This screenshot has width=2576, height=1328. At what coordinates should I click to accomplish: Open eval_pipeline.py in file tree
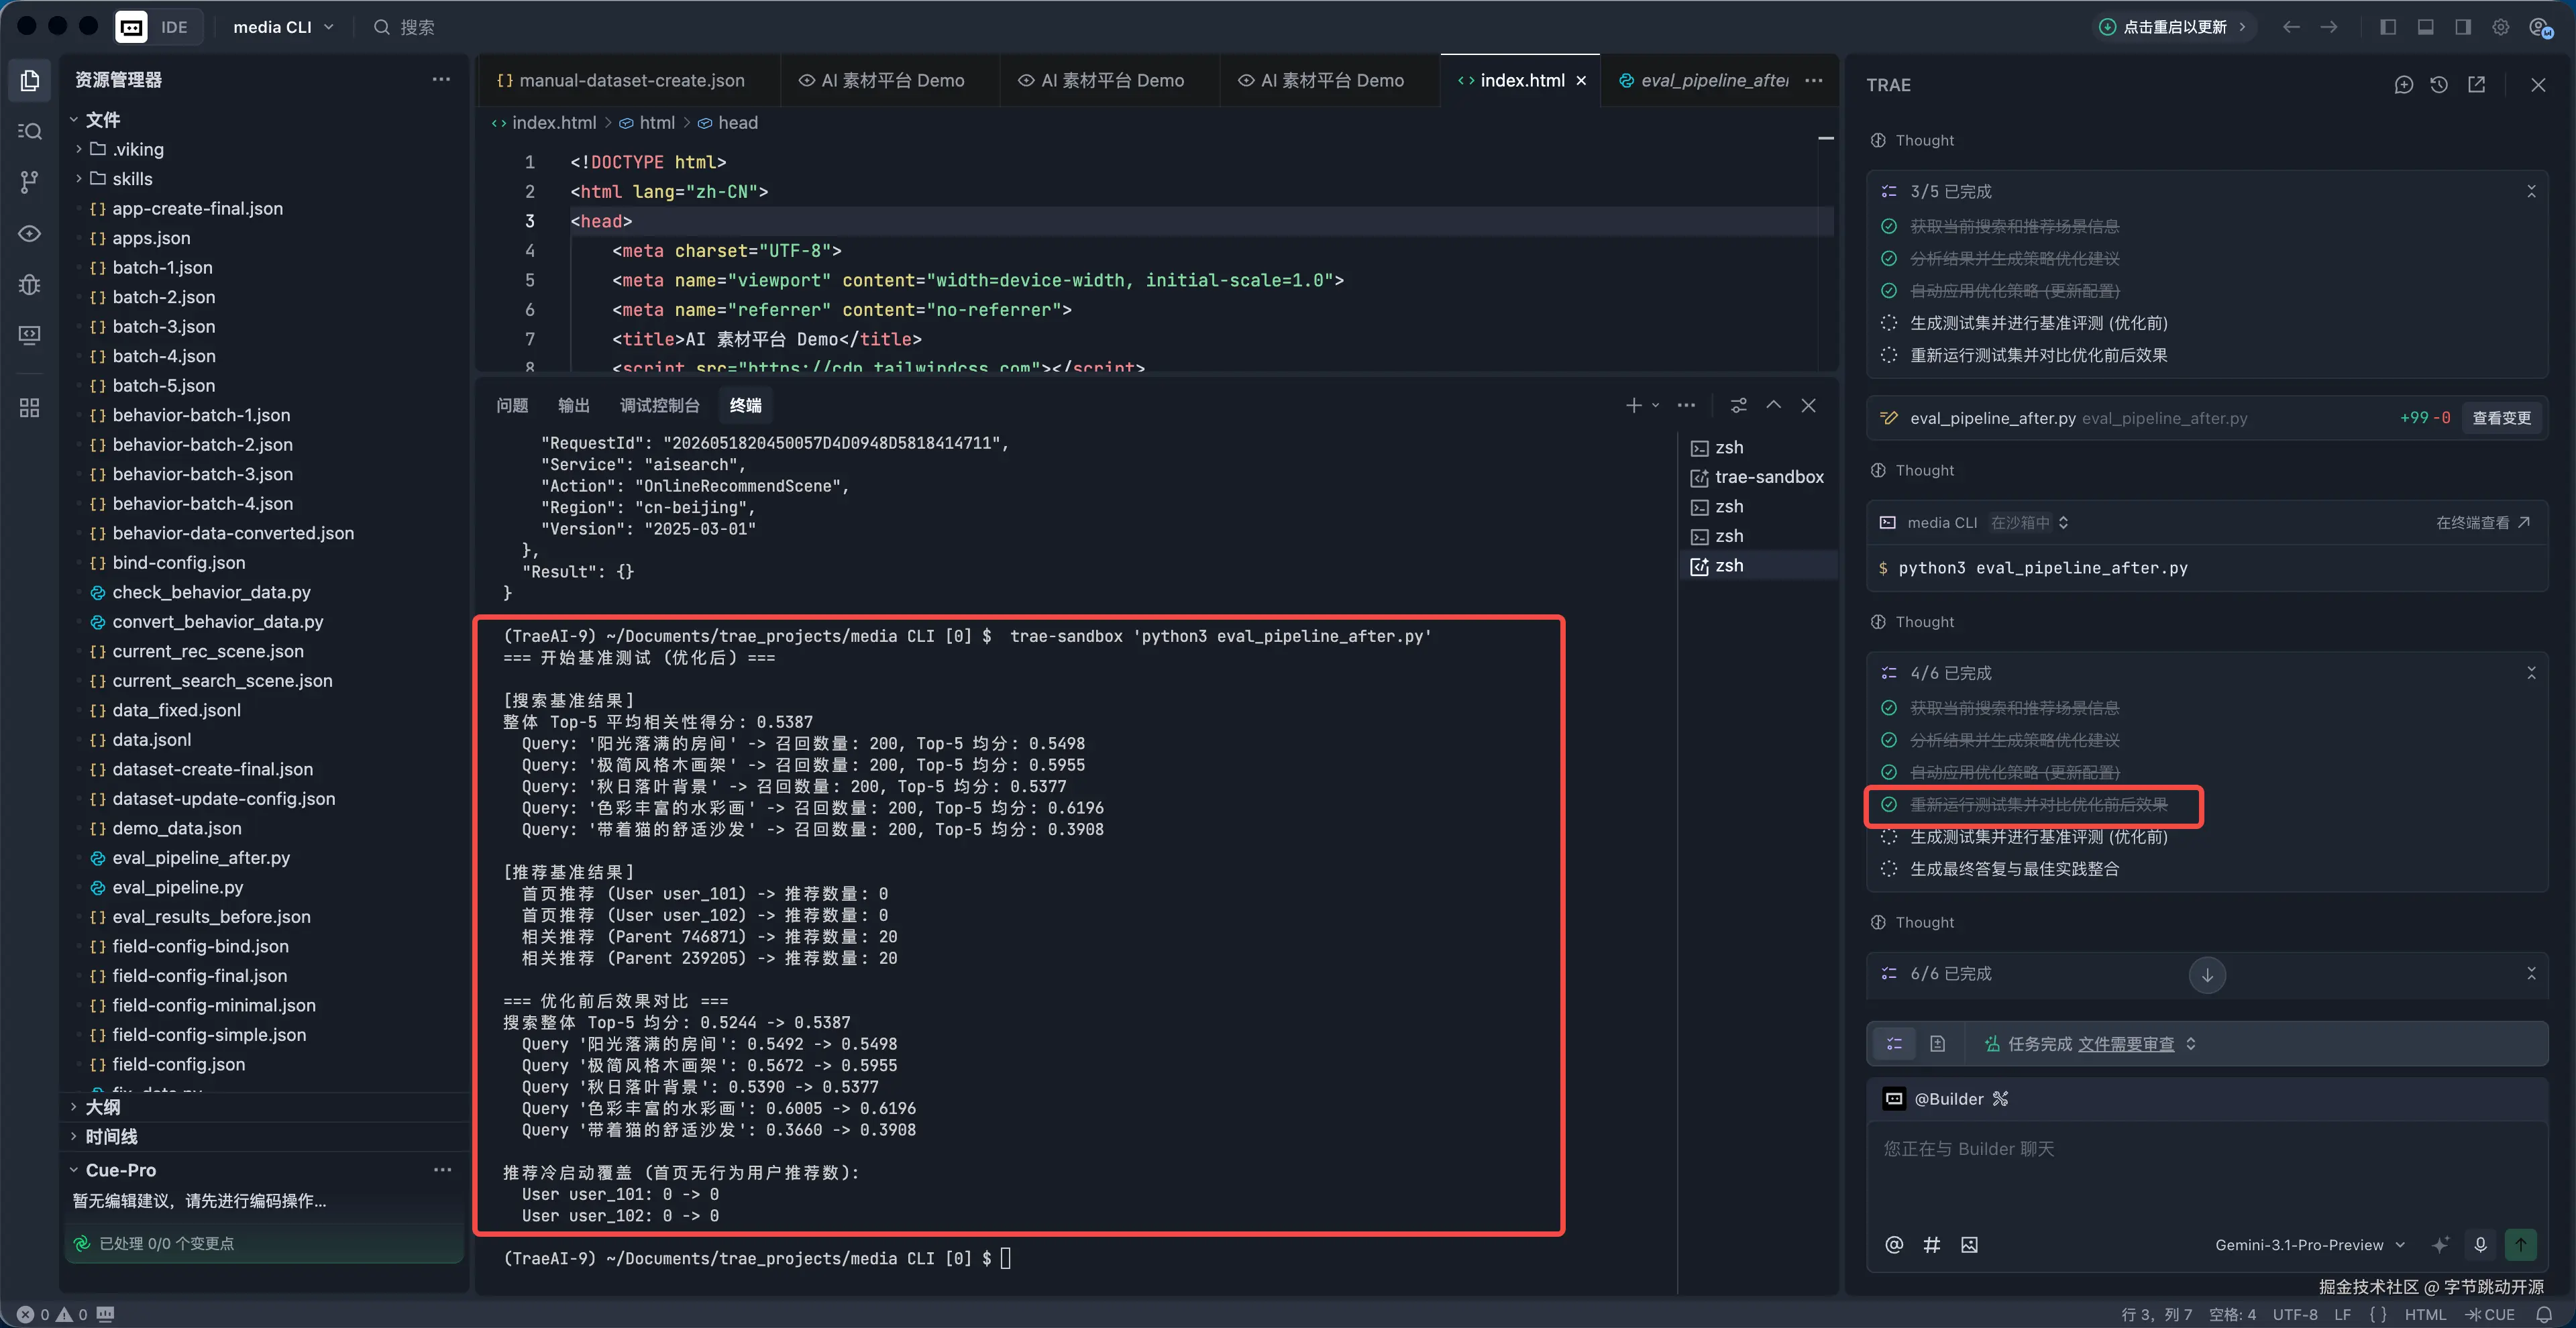[178, 887]
